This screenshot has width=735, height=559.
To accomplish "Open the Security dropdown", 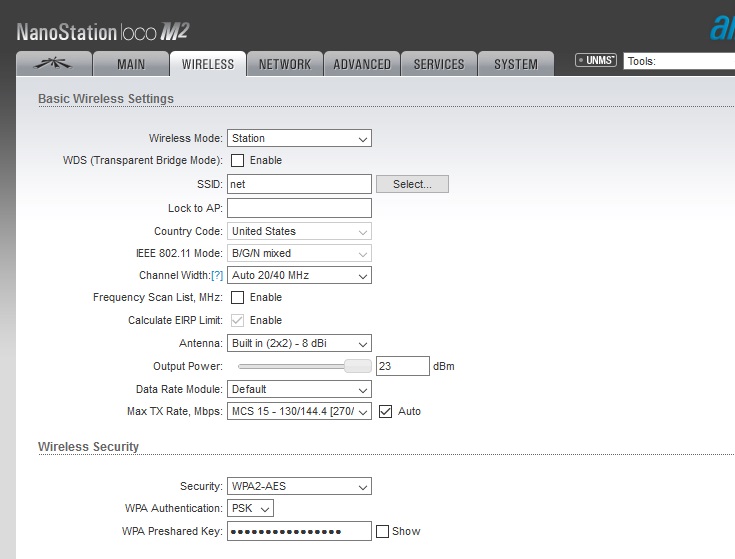I will pyautogui.click(x=300, y=486).
